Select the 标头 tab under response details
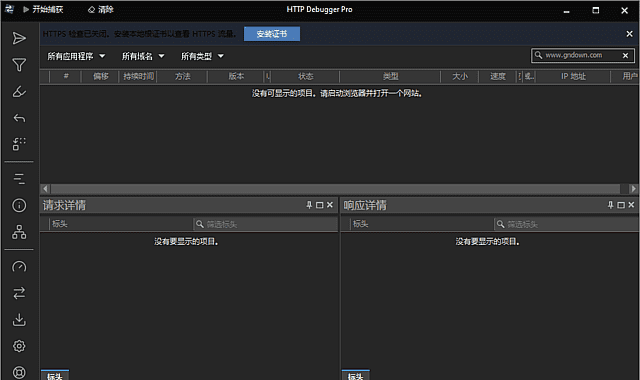Screen dimensions: 640x380 356,375
